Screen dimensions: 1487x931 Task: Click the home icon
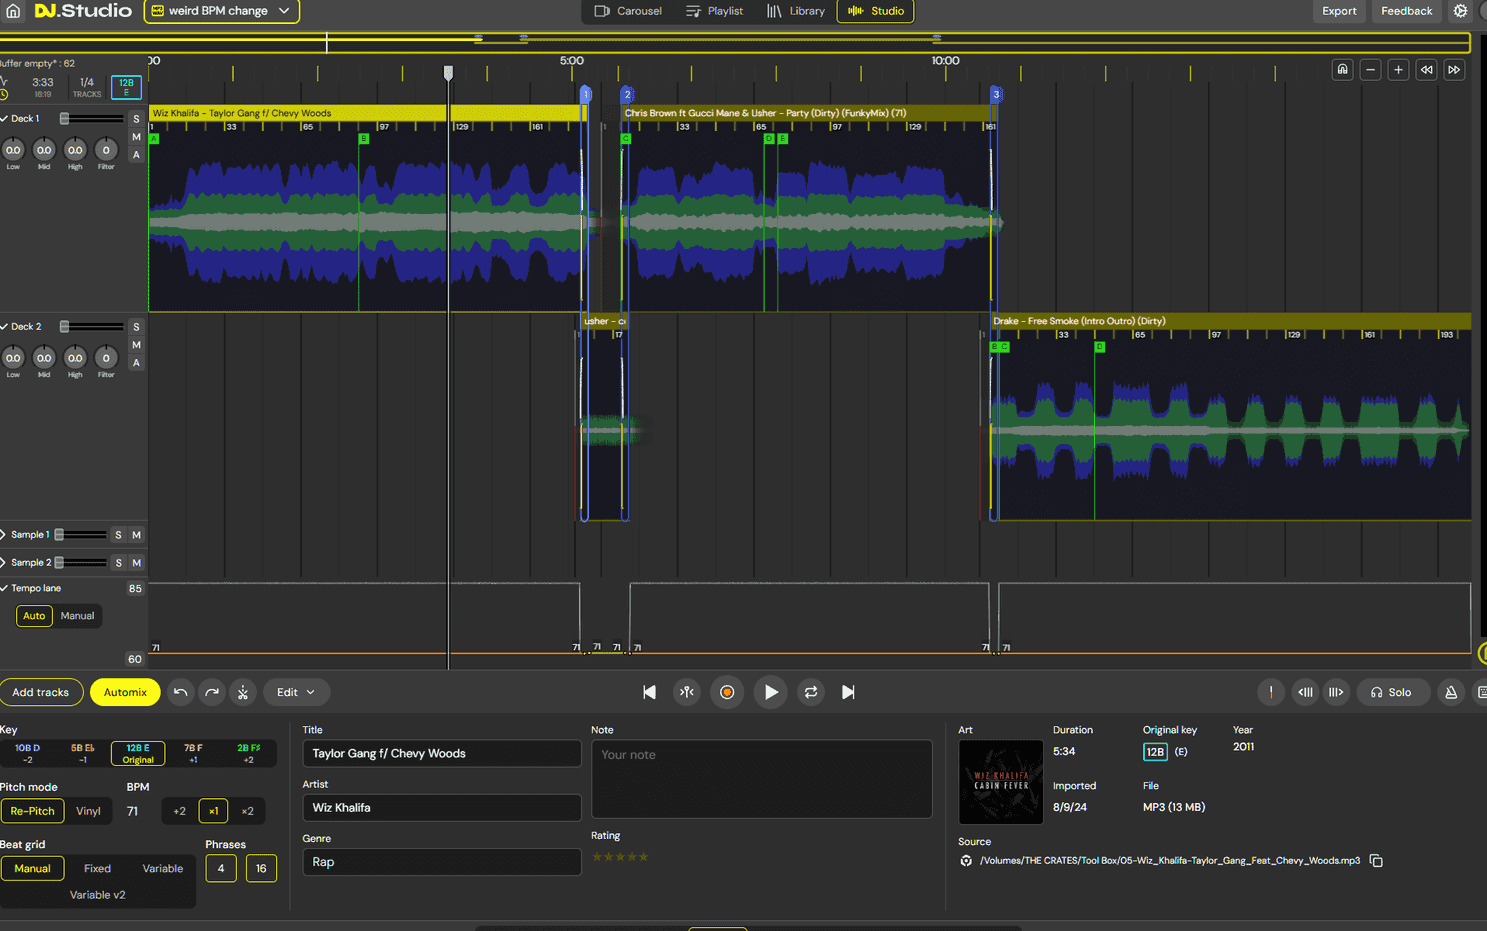point(13,11)
